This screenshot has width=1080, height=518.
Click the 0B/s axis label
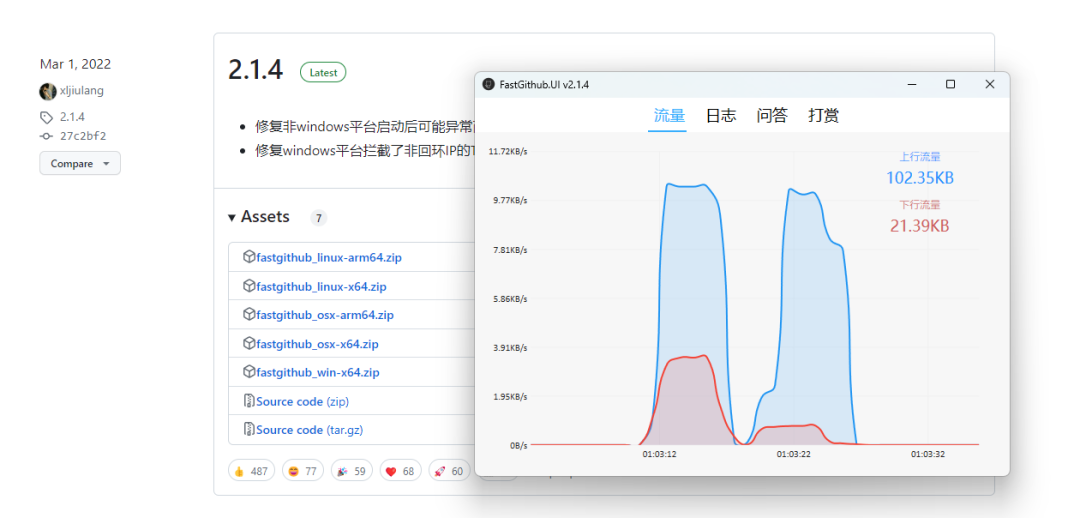[519, 446]
